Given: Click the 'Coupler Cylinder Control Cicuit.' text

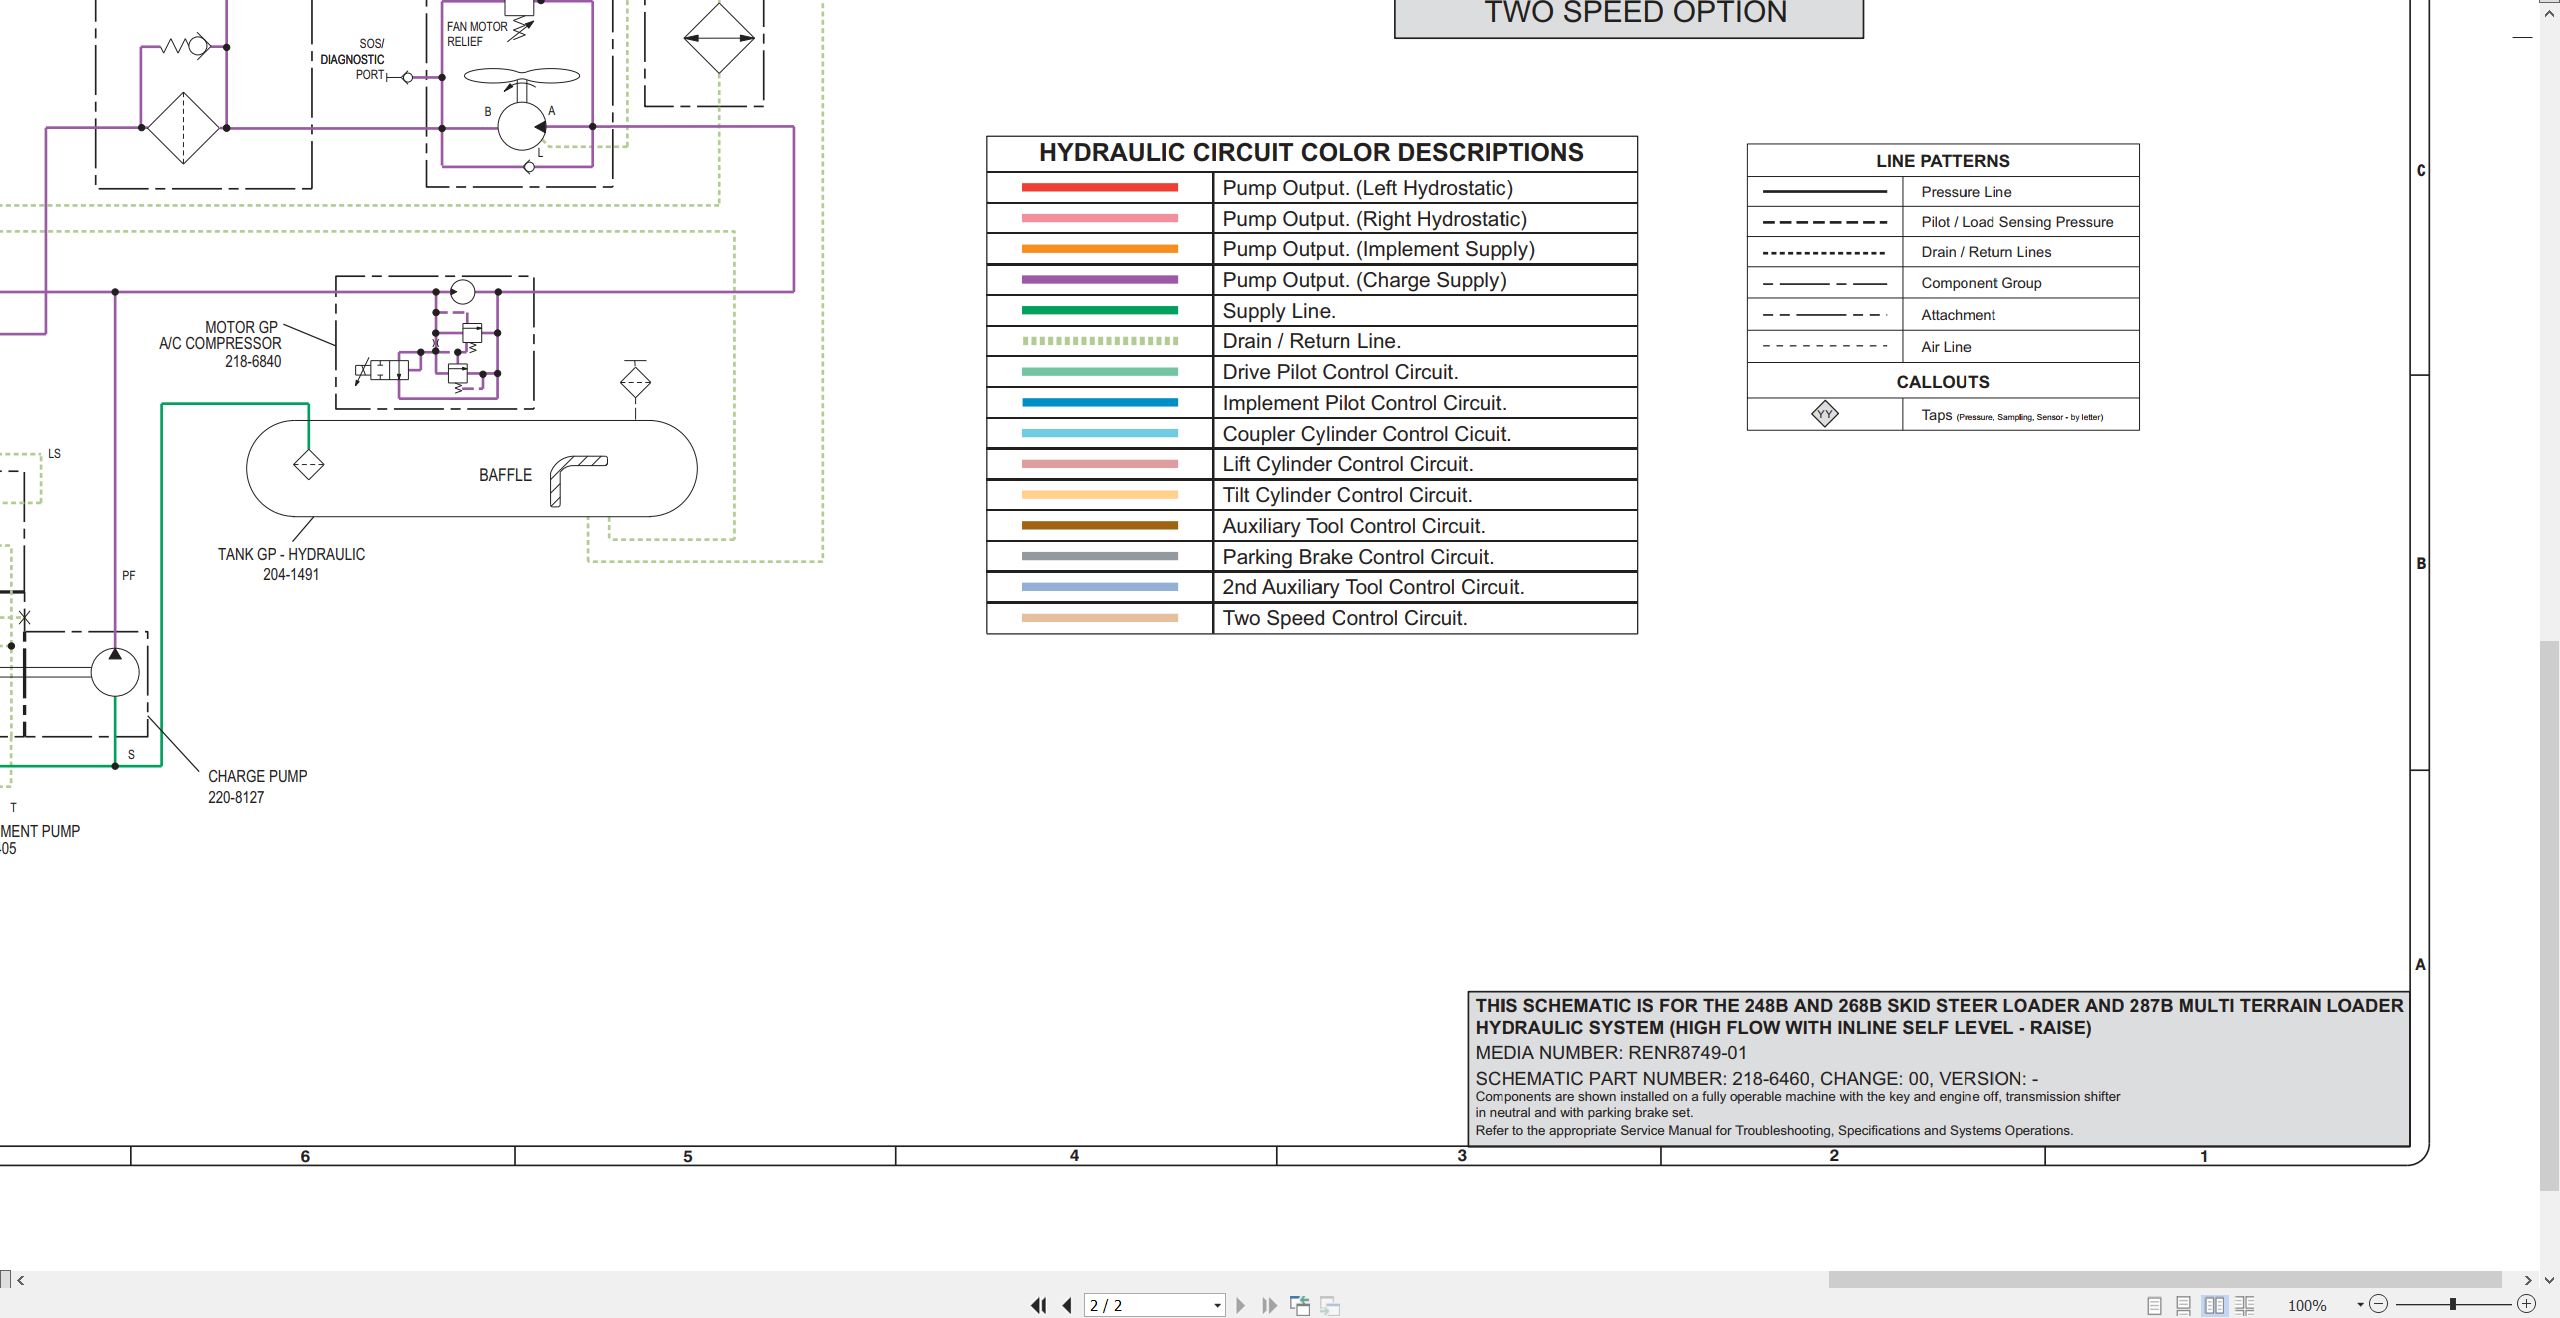Looking at the screenshot, I should pyautogui.click(x=1366, y=434).
